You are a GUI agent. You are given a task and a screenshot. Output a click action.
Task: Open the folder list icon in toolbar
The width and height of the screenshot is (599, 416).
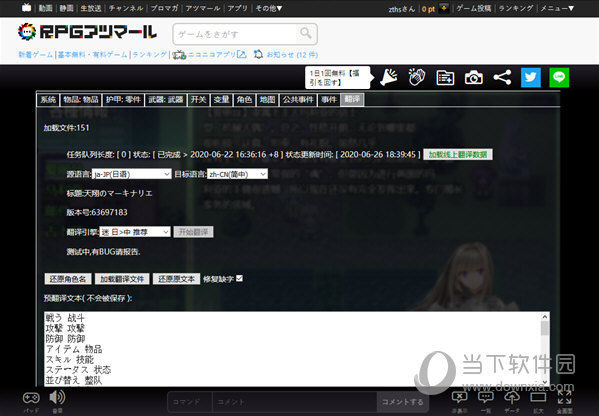pyautogui.click(x=445, y=78)
